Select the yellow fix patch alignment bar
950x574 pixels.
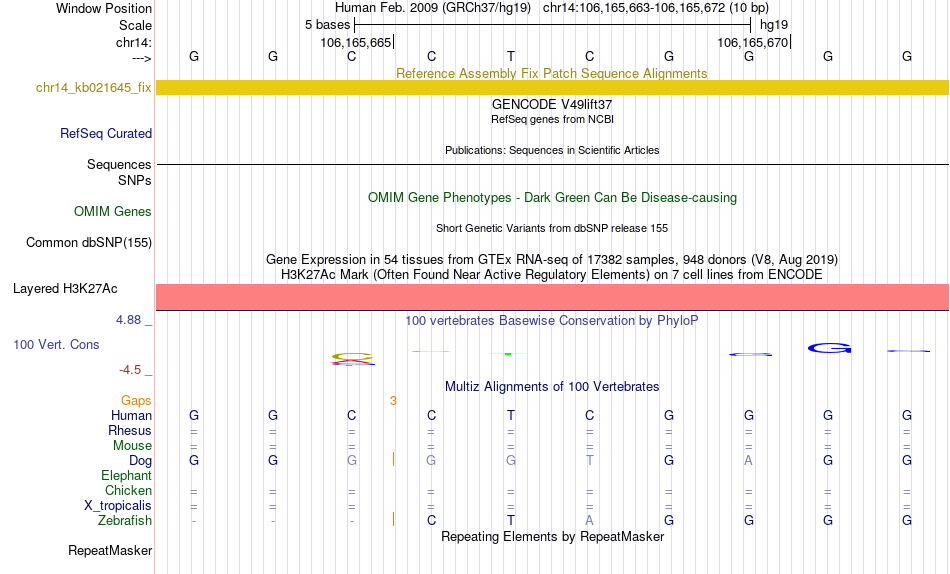point(552,87)
